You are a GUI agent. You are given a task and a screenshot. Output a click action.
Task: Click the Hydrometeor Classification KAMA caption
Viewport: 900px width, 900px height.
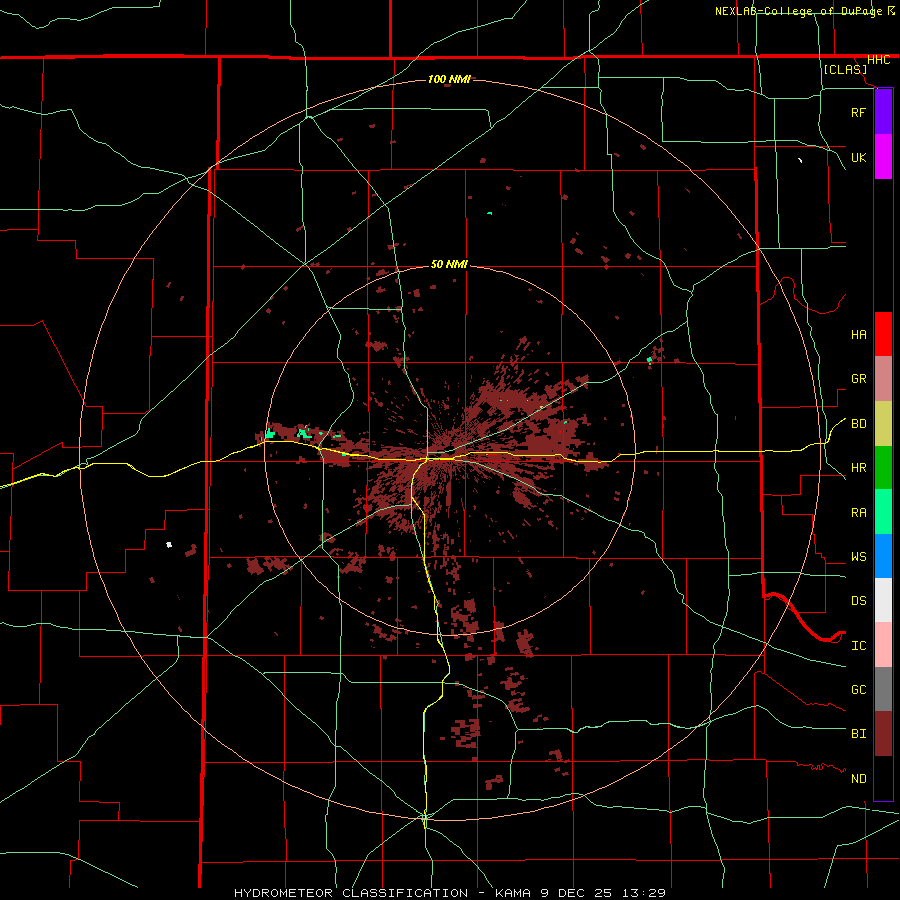[449, 893]
